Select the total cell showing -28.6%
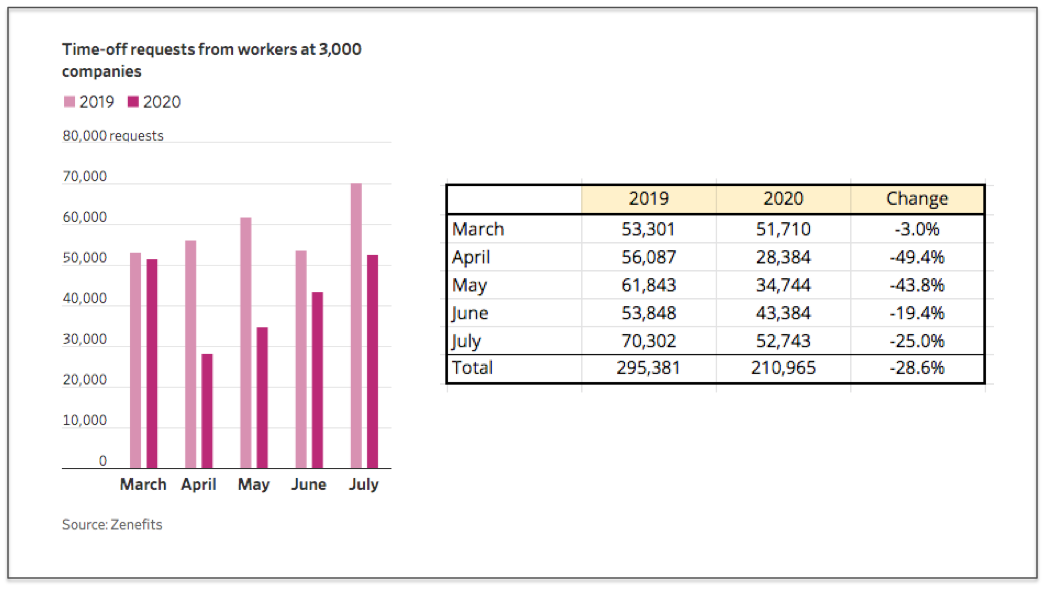 pos(917,369)
